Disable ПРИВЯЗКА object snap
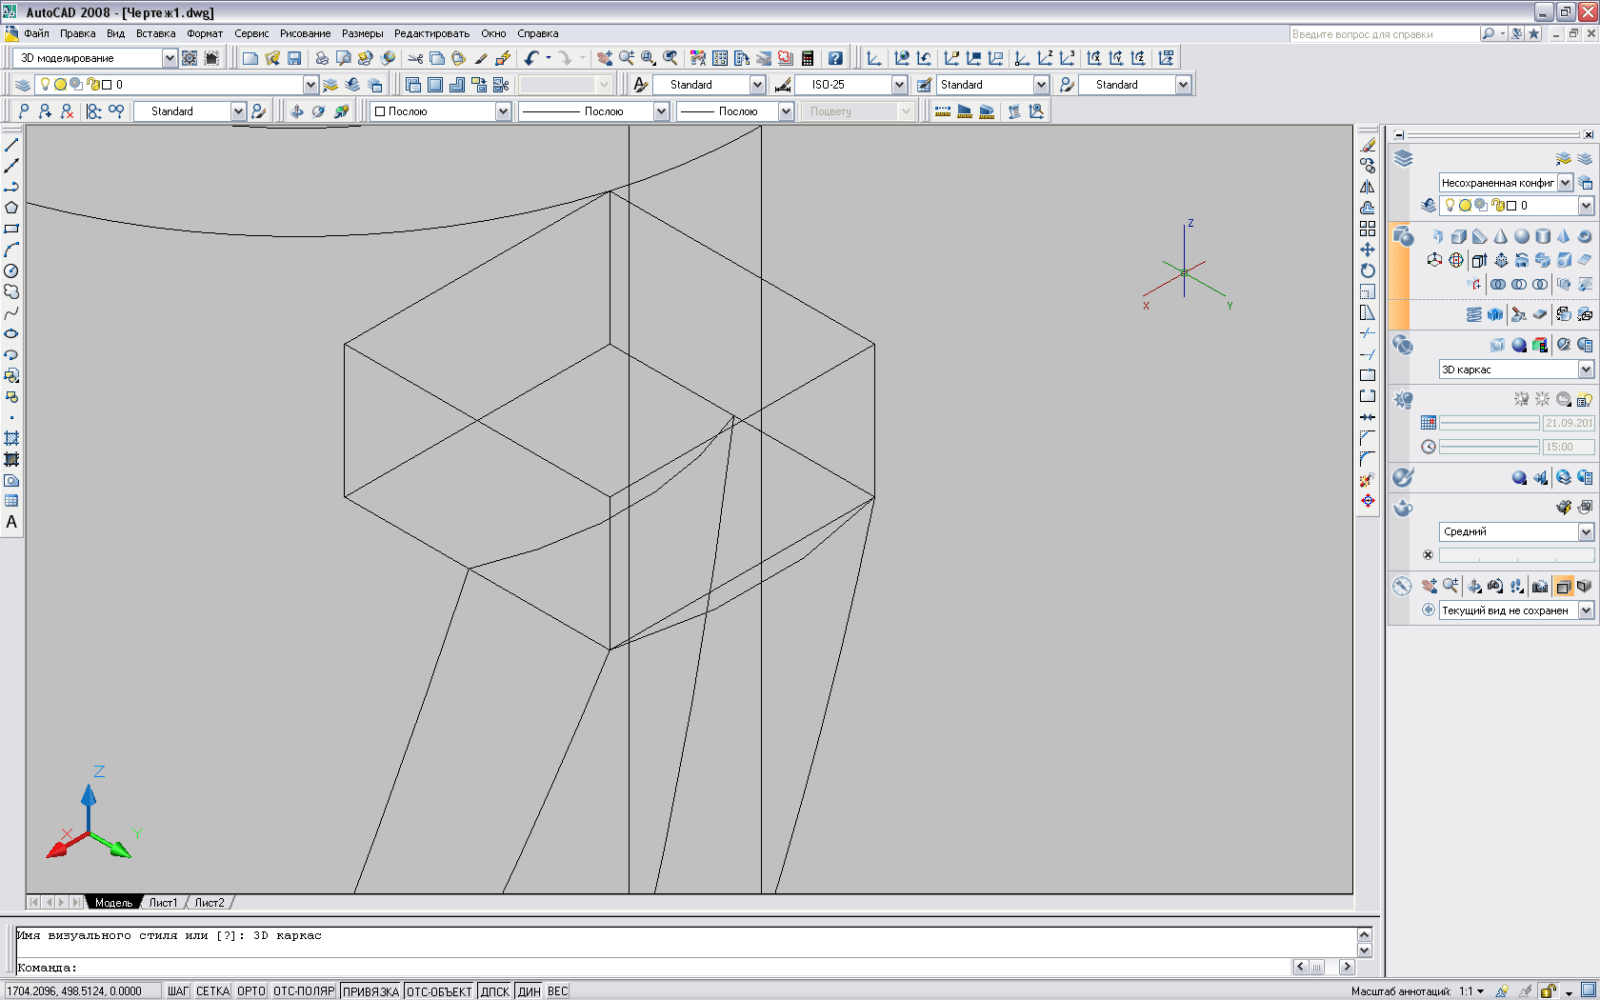 coord(370,991)
